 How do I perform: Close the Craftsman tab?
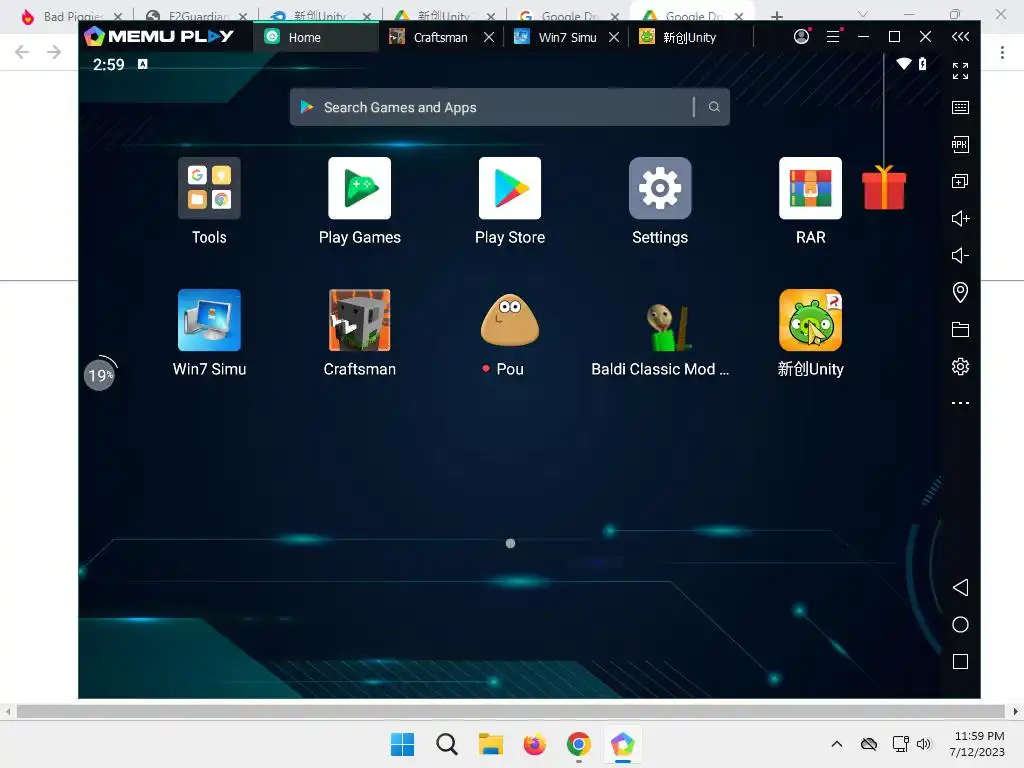click(x=488, y=37)
